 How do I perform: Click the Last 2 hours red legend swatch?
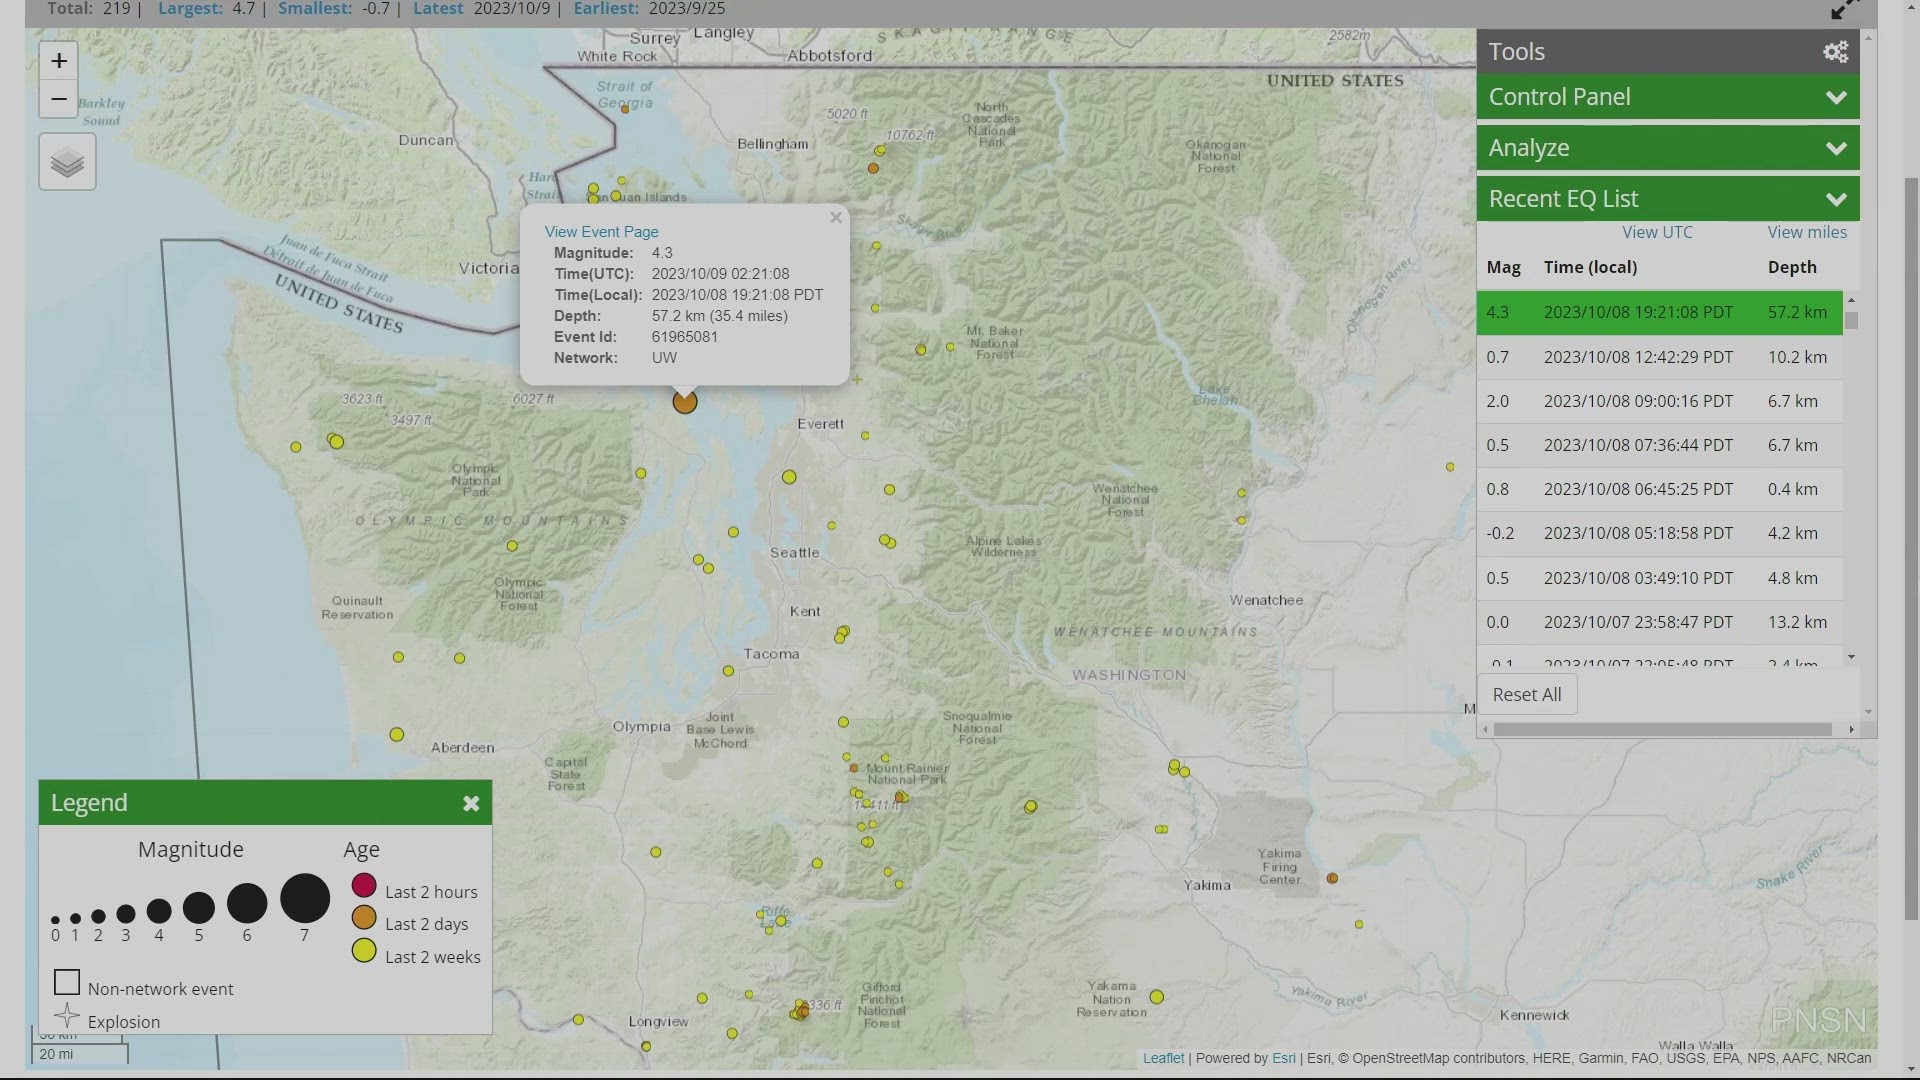pos(364,886)
